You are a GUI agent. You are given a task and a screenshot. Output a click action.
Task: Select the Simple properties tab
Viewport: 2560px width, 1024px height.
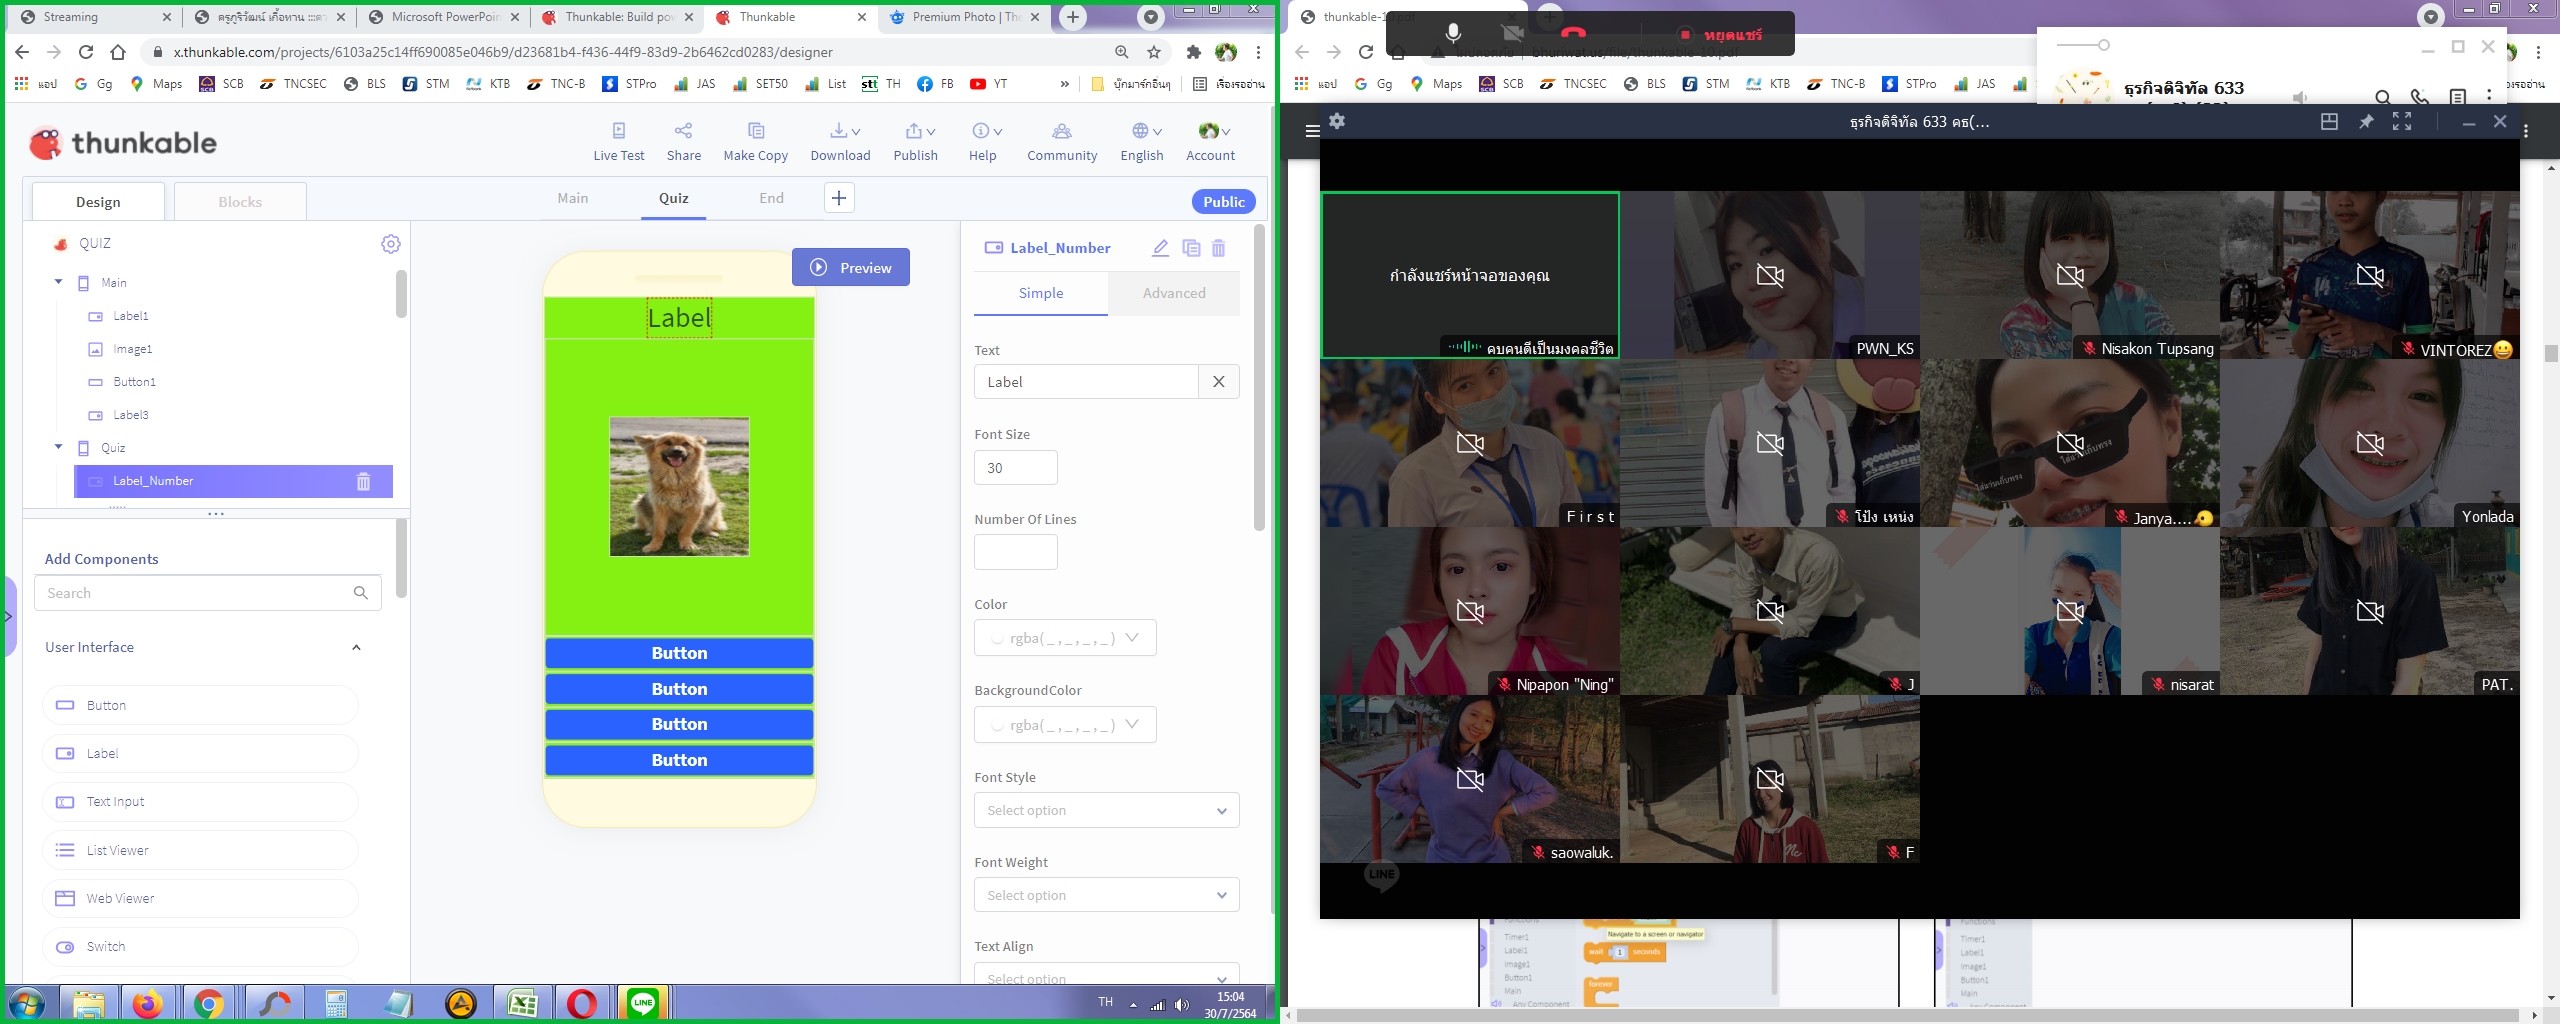point(1041,293)
